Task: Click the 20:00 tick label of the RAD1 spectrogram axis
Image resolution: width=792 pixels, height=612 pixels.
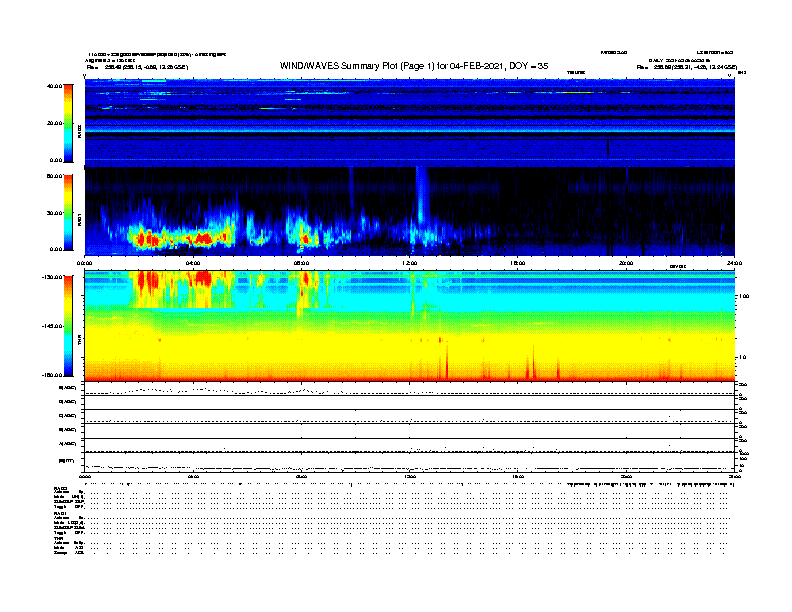Action: [x=626, y=263]
